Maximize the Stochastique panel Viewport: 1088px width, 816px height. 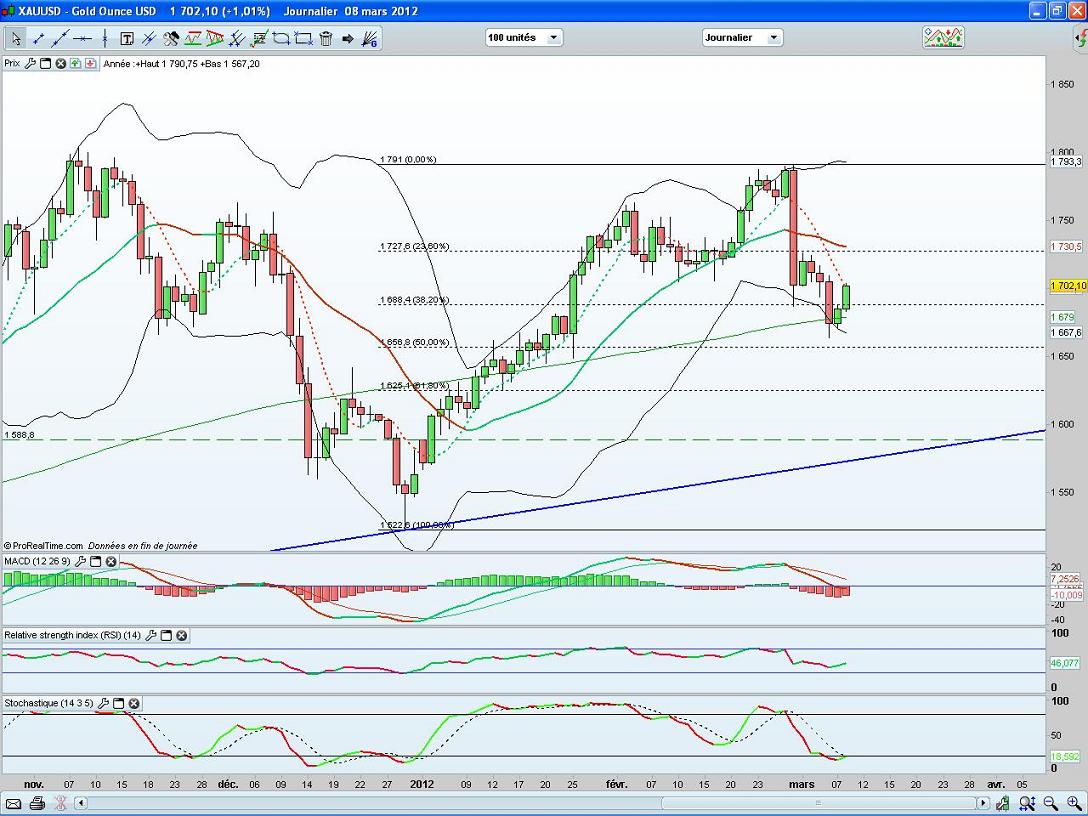(119, 704)
